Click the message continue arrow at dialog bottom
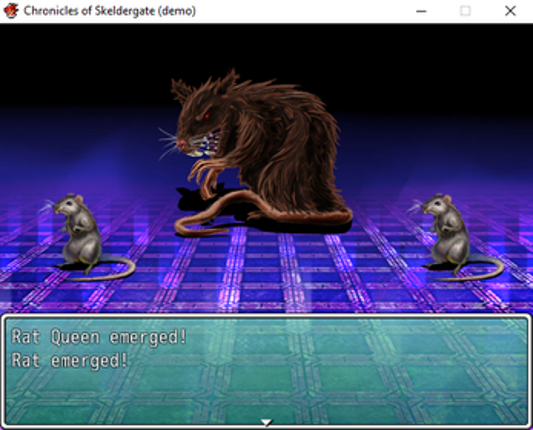The width and height of the screenshot is (533, 430). click(x=266, y=422)
